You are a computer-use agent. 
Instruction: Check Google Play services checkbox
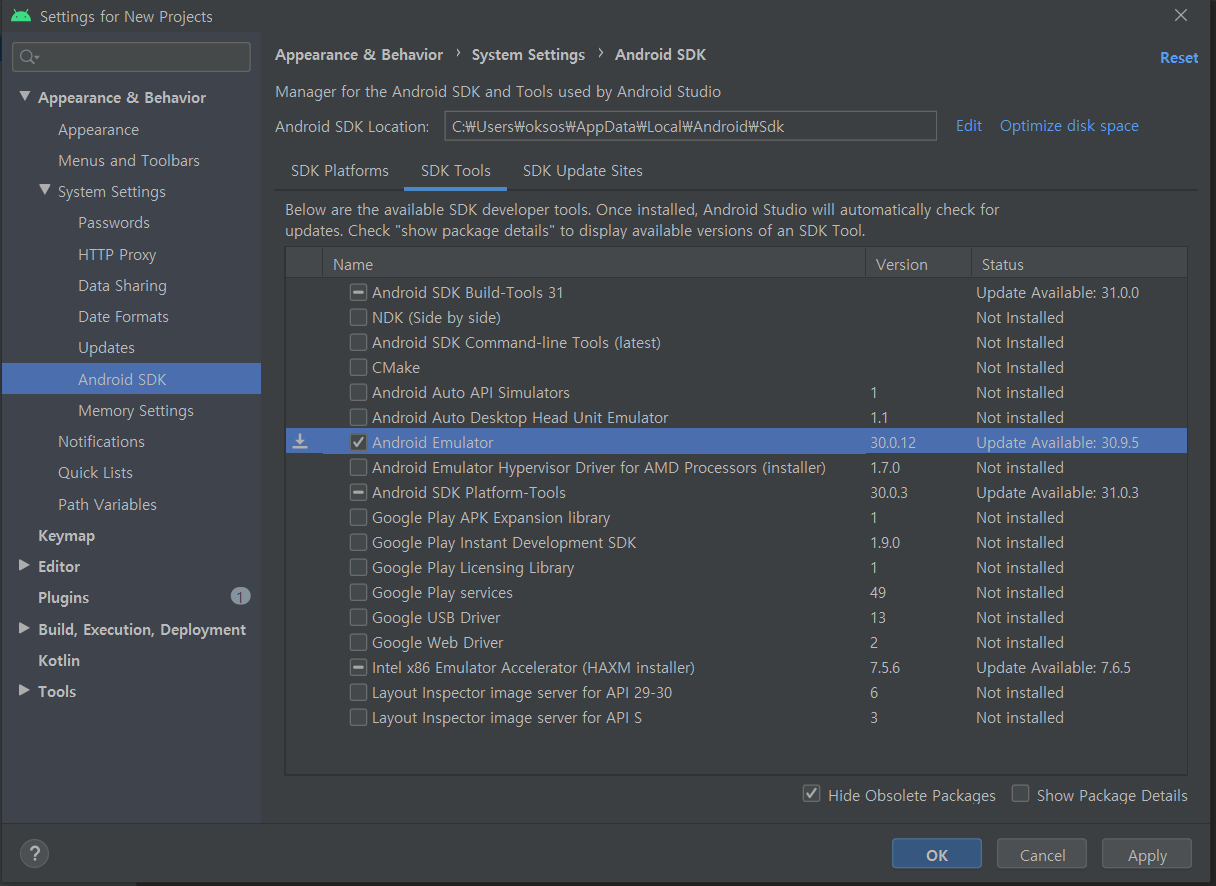tap(358, 593)
